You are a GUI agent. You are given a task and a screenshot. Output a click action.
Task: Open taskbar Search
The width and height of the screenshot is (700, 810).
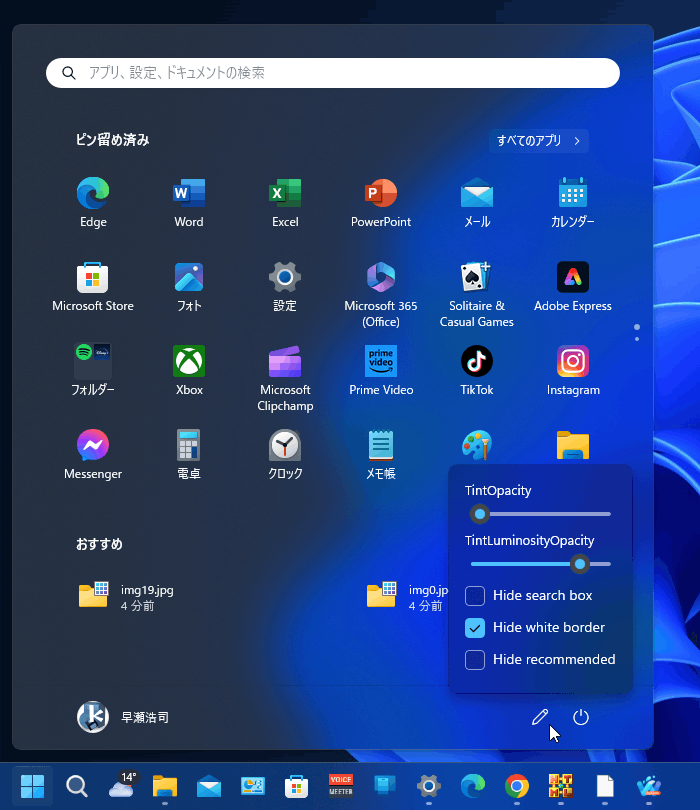point(76,786)
